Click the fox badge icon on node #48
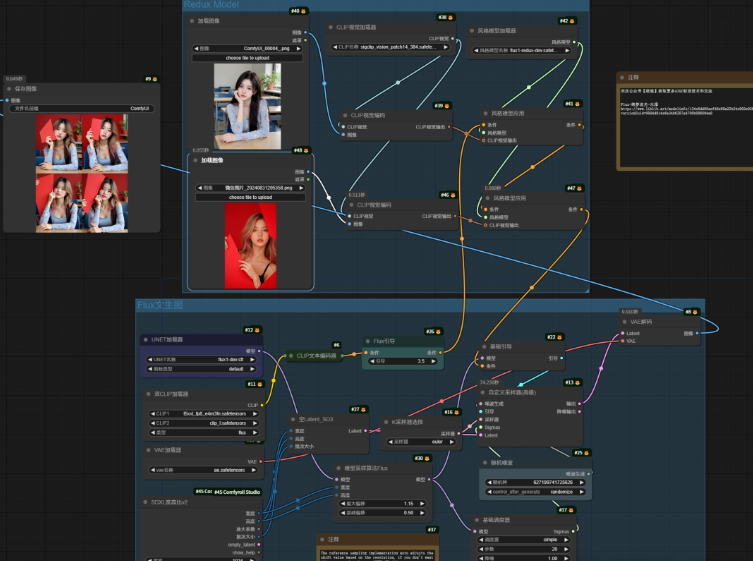 [x=306, y=150]
